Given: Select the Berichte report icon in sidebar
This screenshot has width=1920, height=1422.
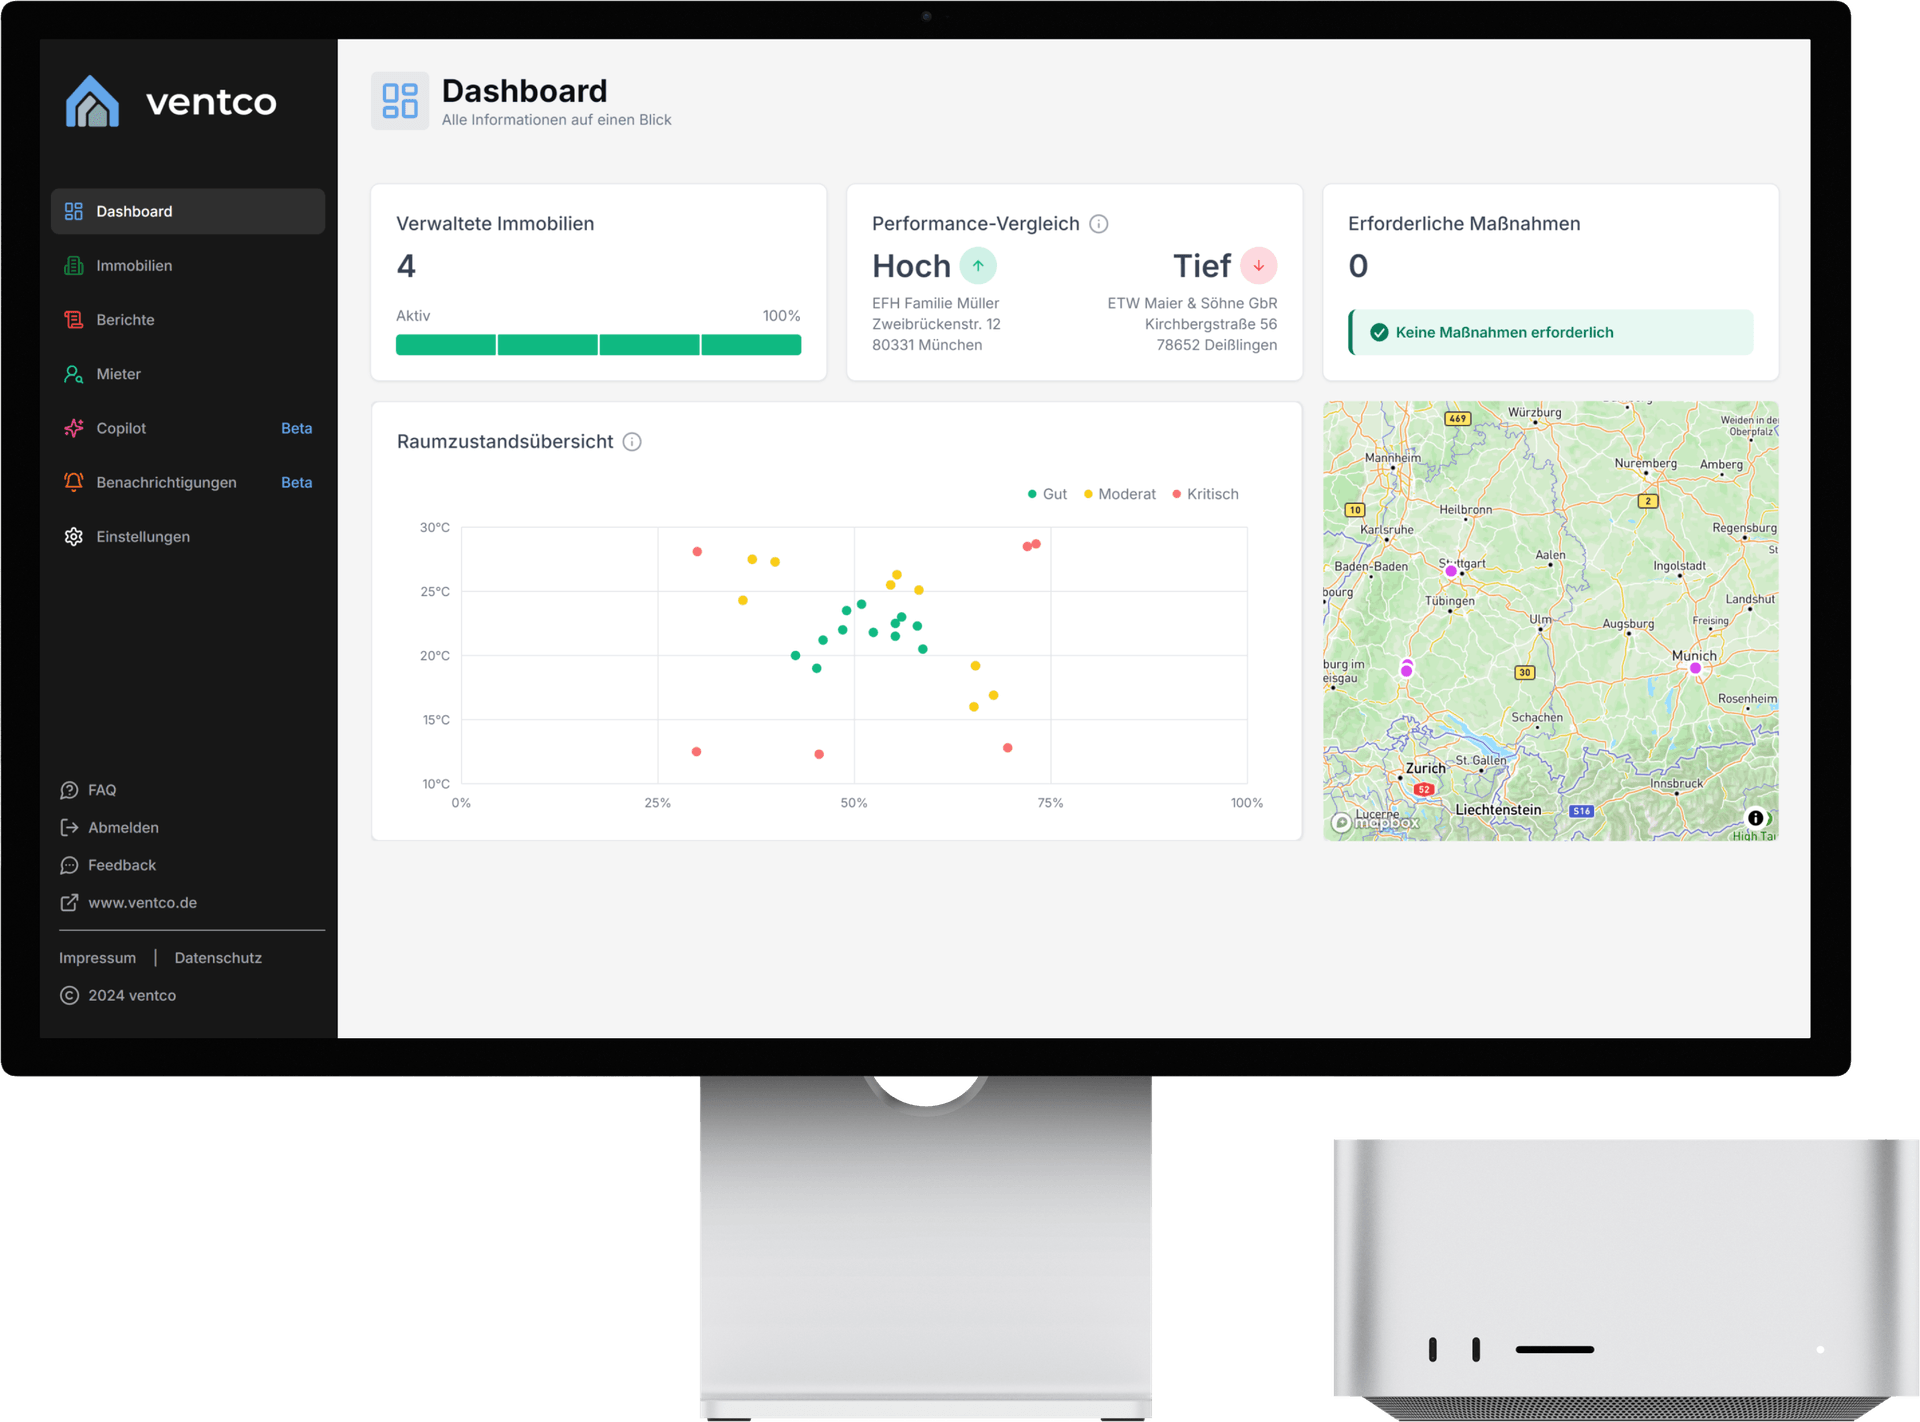Looking at the screenshot, I should pyautogui.click(x=73, y=319).
